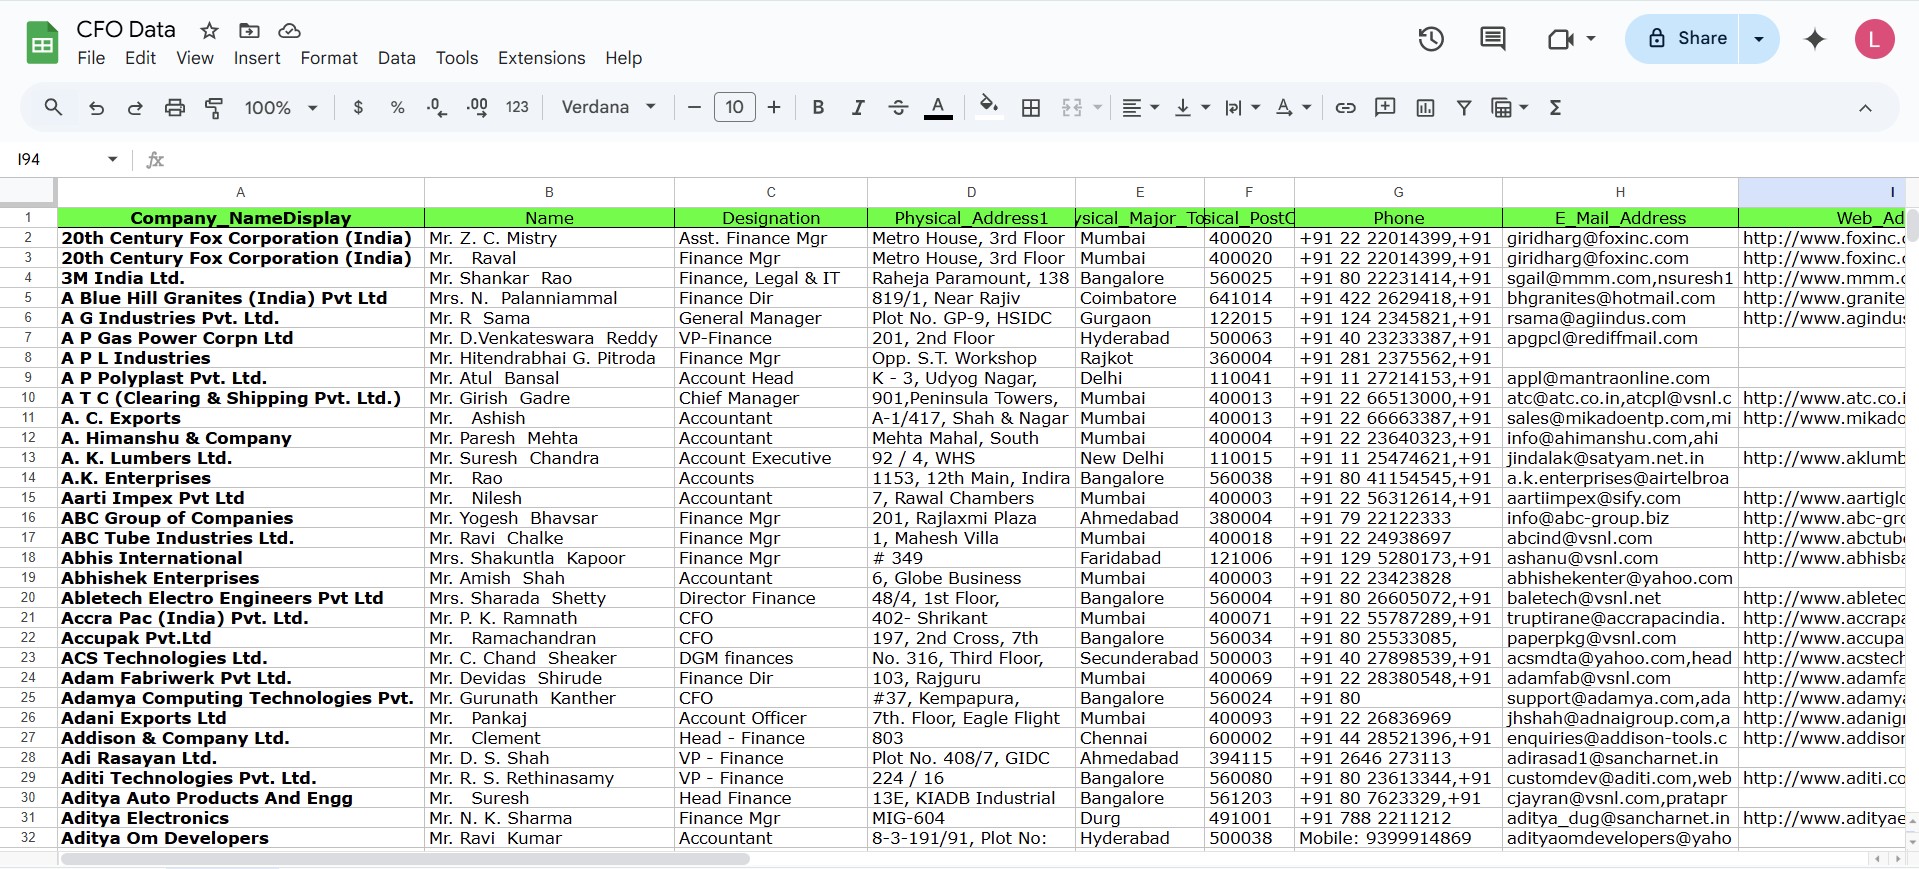Increase the font size
Image resolution: width=1919 pixels, height=869 pixels.
774,107
